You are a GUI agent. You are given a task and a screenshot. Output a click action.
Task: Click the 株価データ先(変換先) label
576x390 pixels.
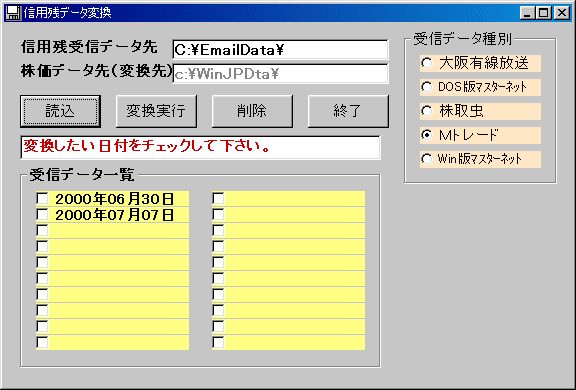tap(97, 71)
